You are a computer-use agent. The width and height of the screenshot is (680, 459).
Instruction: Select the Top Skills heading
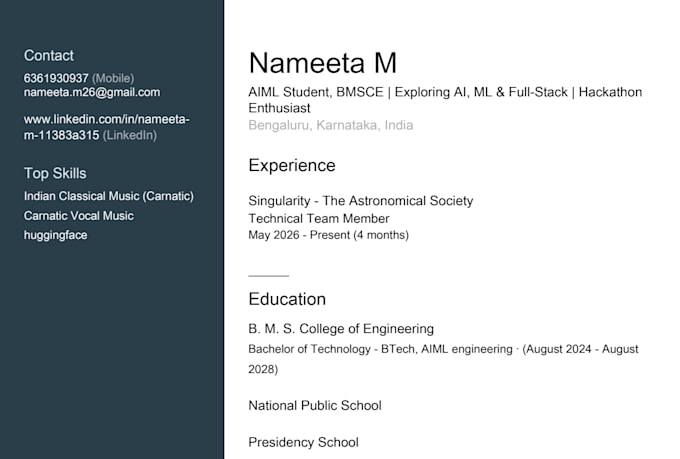click(x=55, y=174)
